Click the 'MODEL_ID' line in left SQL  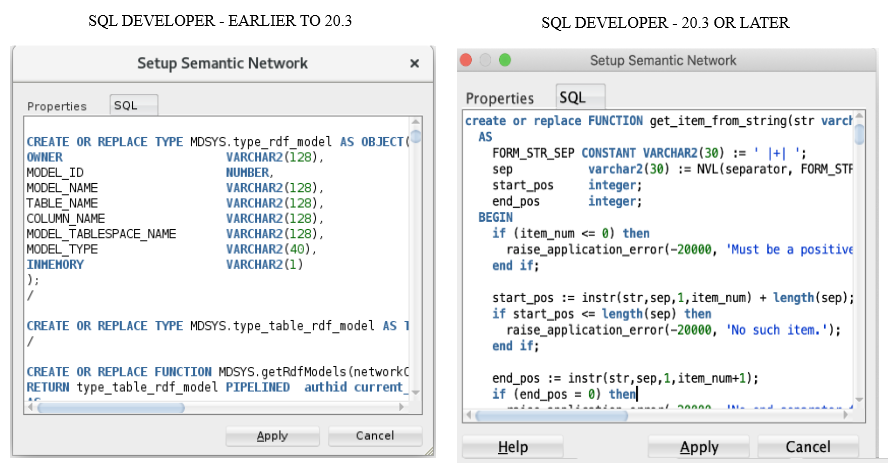click(x=150, y=172)
